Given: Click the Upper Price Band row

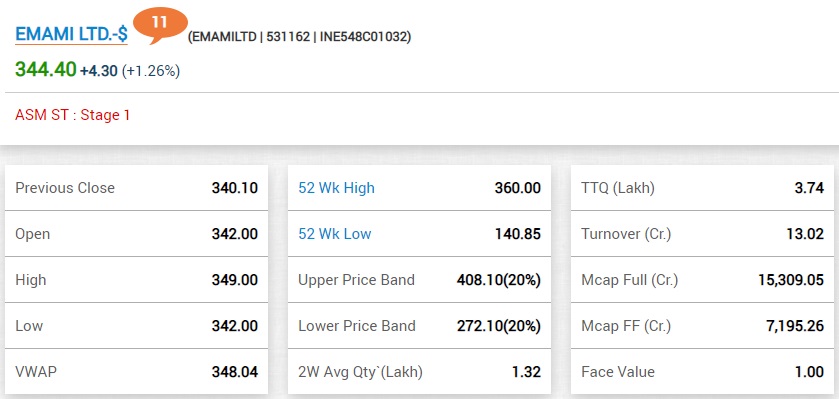Looking at the screenshot, I should point(420,280).
